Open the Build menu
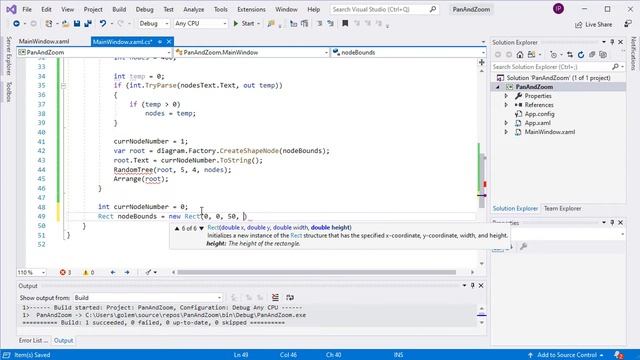This screenshot has width=640, height=360. pos(119,9)
